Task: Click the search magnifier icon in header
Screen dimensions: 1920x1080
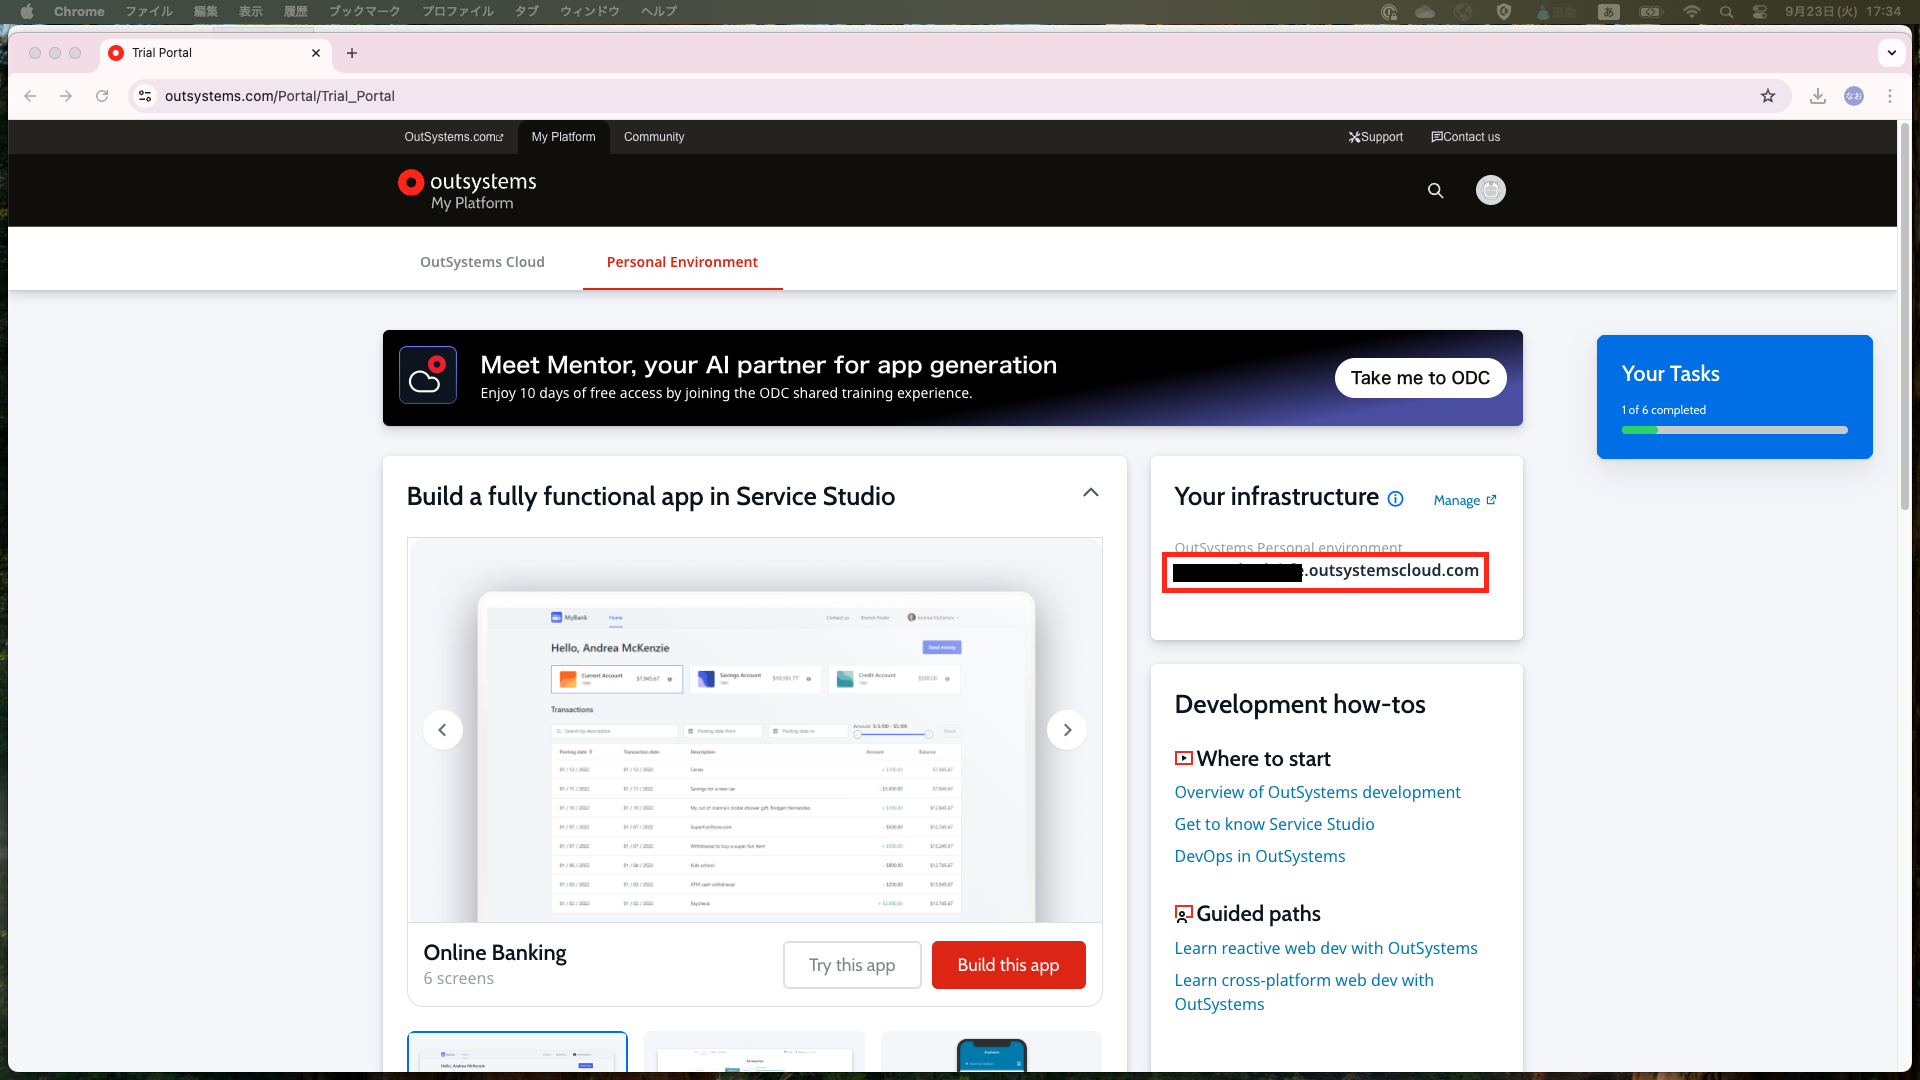Action: [1435, 190]
